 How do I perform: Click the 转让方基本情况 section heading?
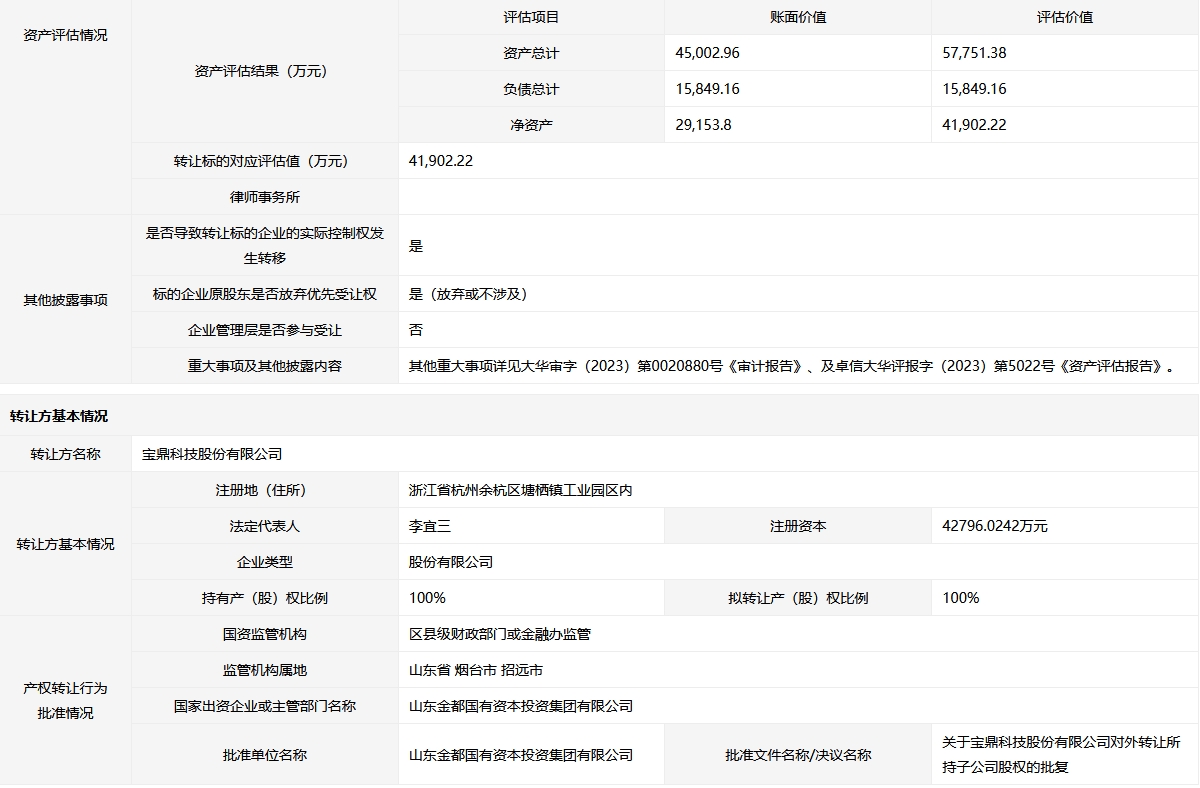59,416
